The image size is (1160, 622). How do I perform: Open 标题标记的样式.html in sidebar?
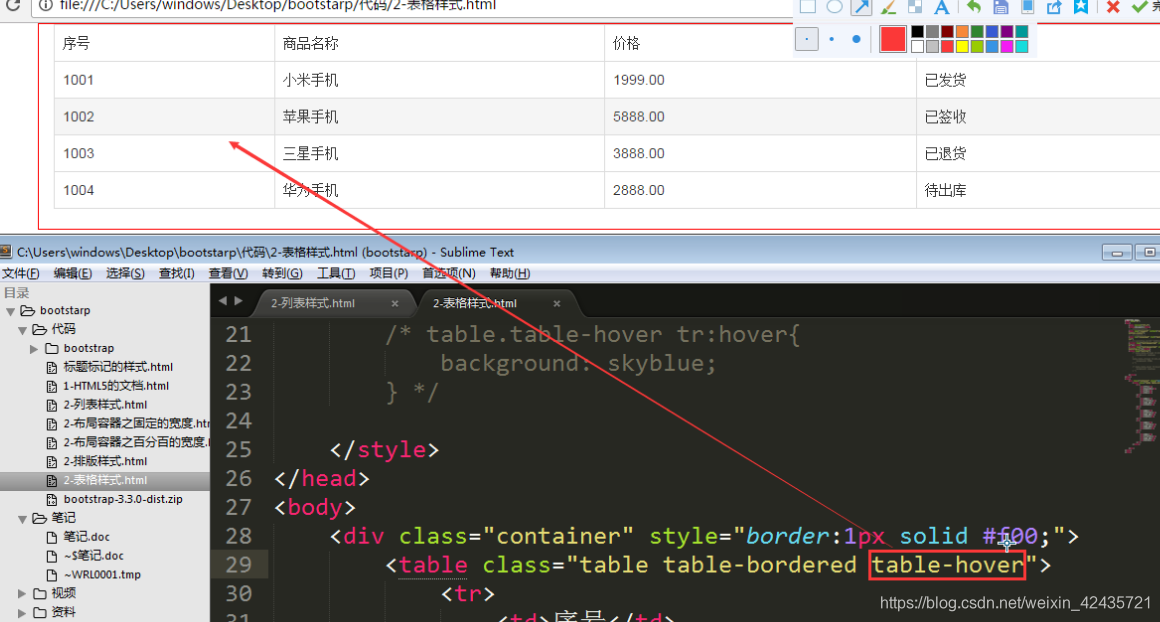point(118,367)
